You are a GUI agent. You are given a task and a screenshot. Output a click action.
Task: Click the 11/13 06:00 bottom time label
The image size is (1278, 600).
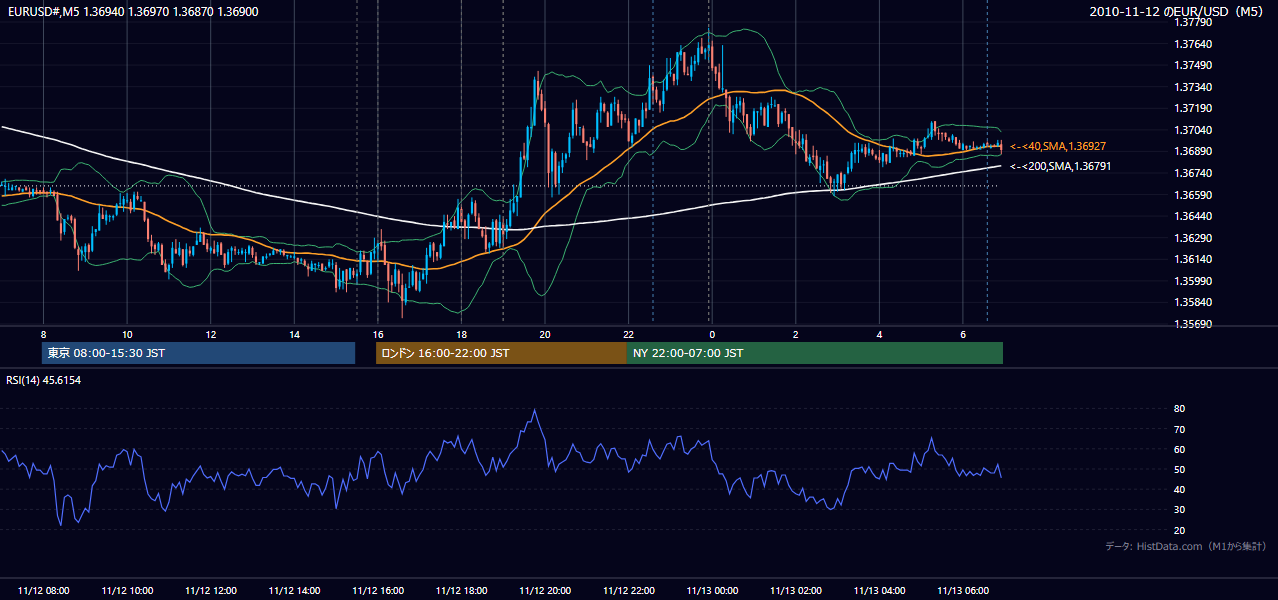click(x=963, y=591)
